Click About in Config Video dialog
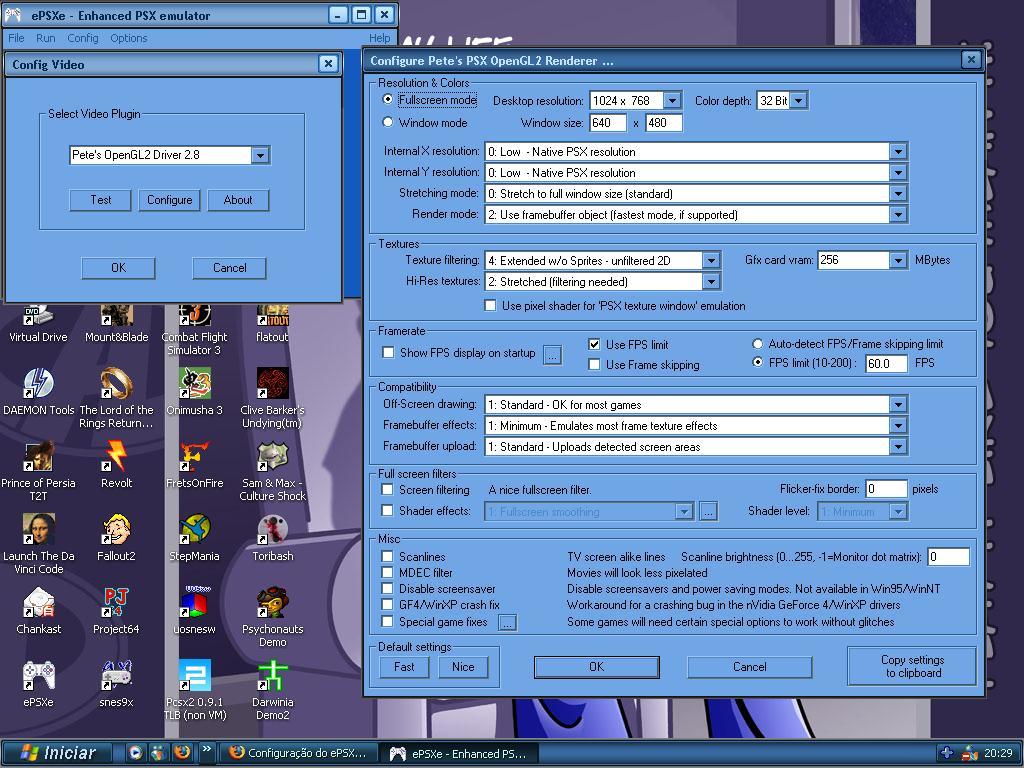The height and width of the screenshot is (768, 1024). coord(238,200)
